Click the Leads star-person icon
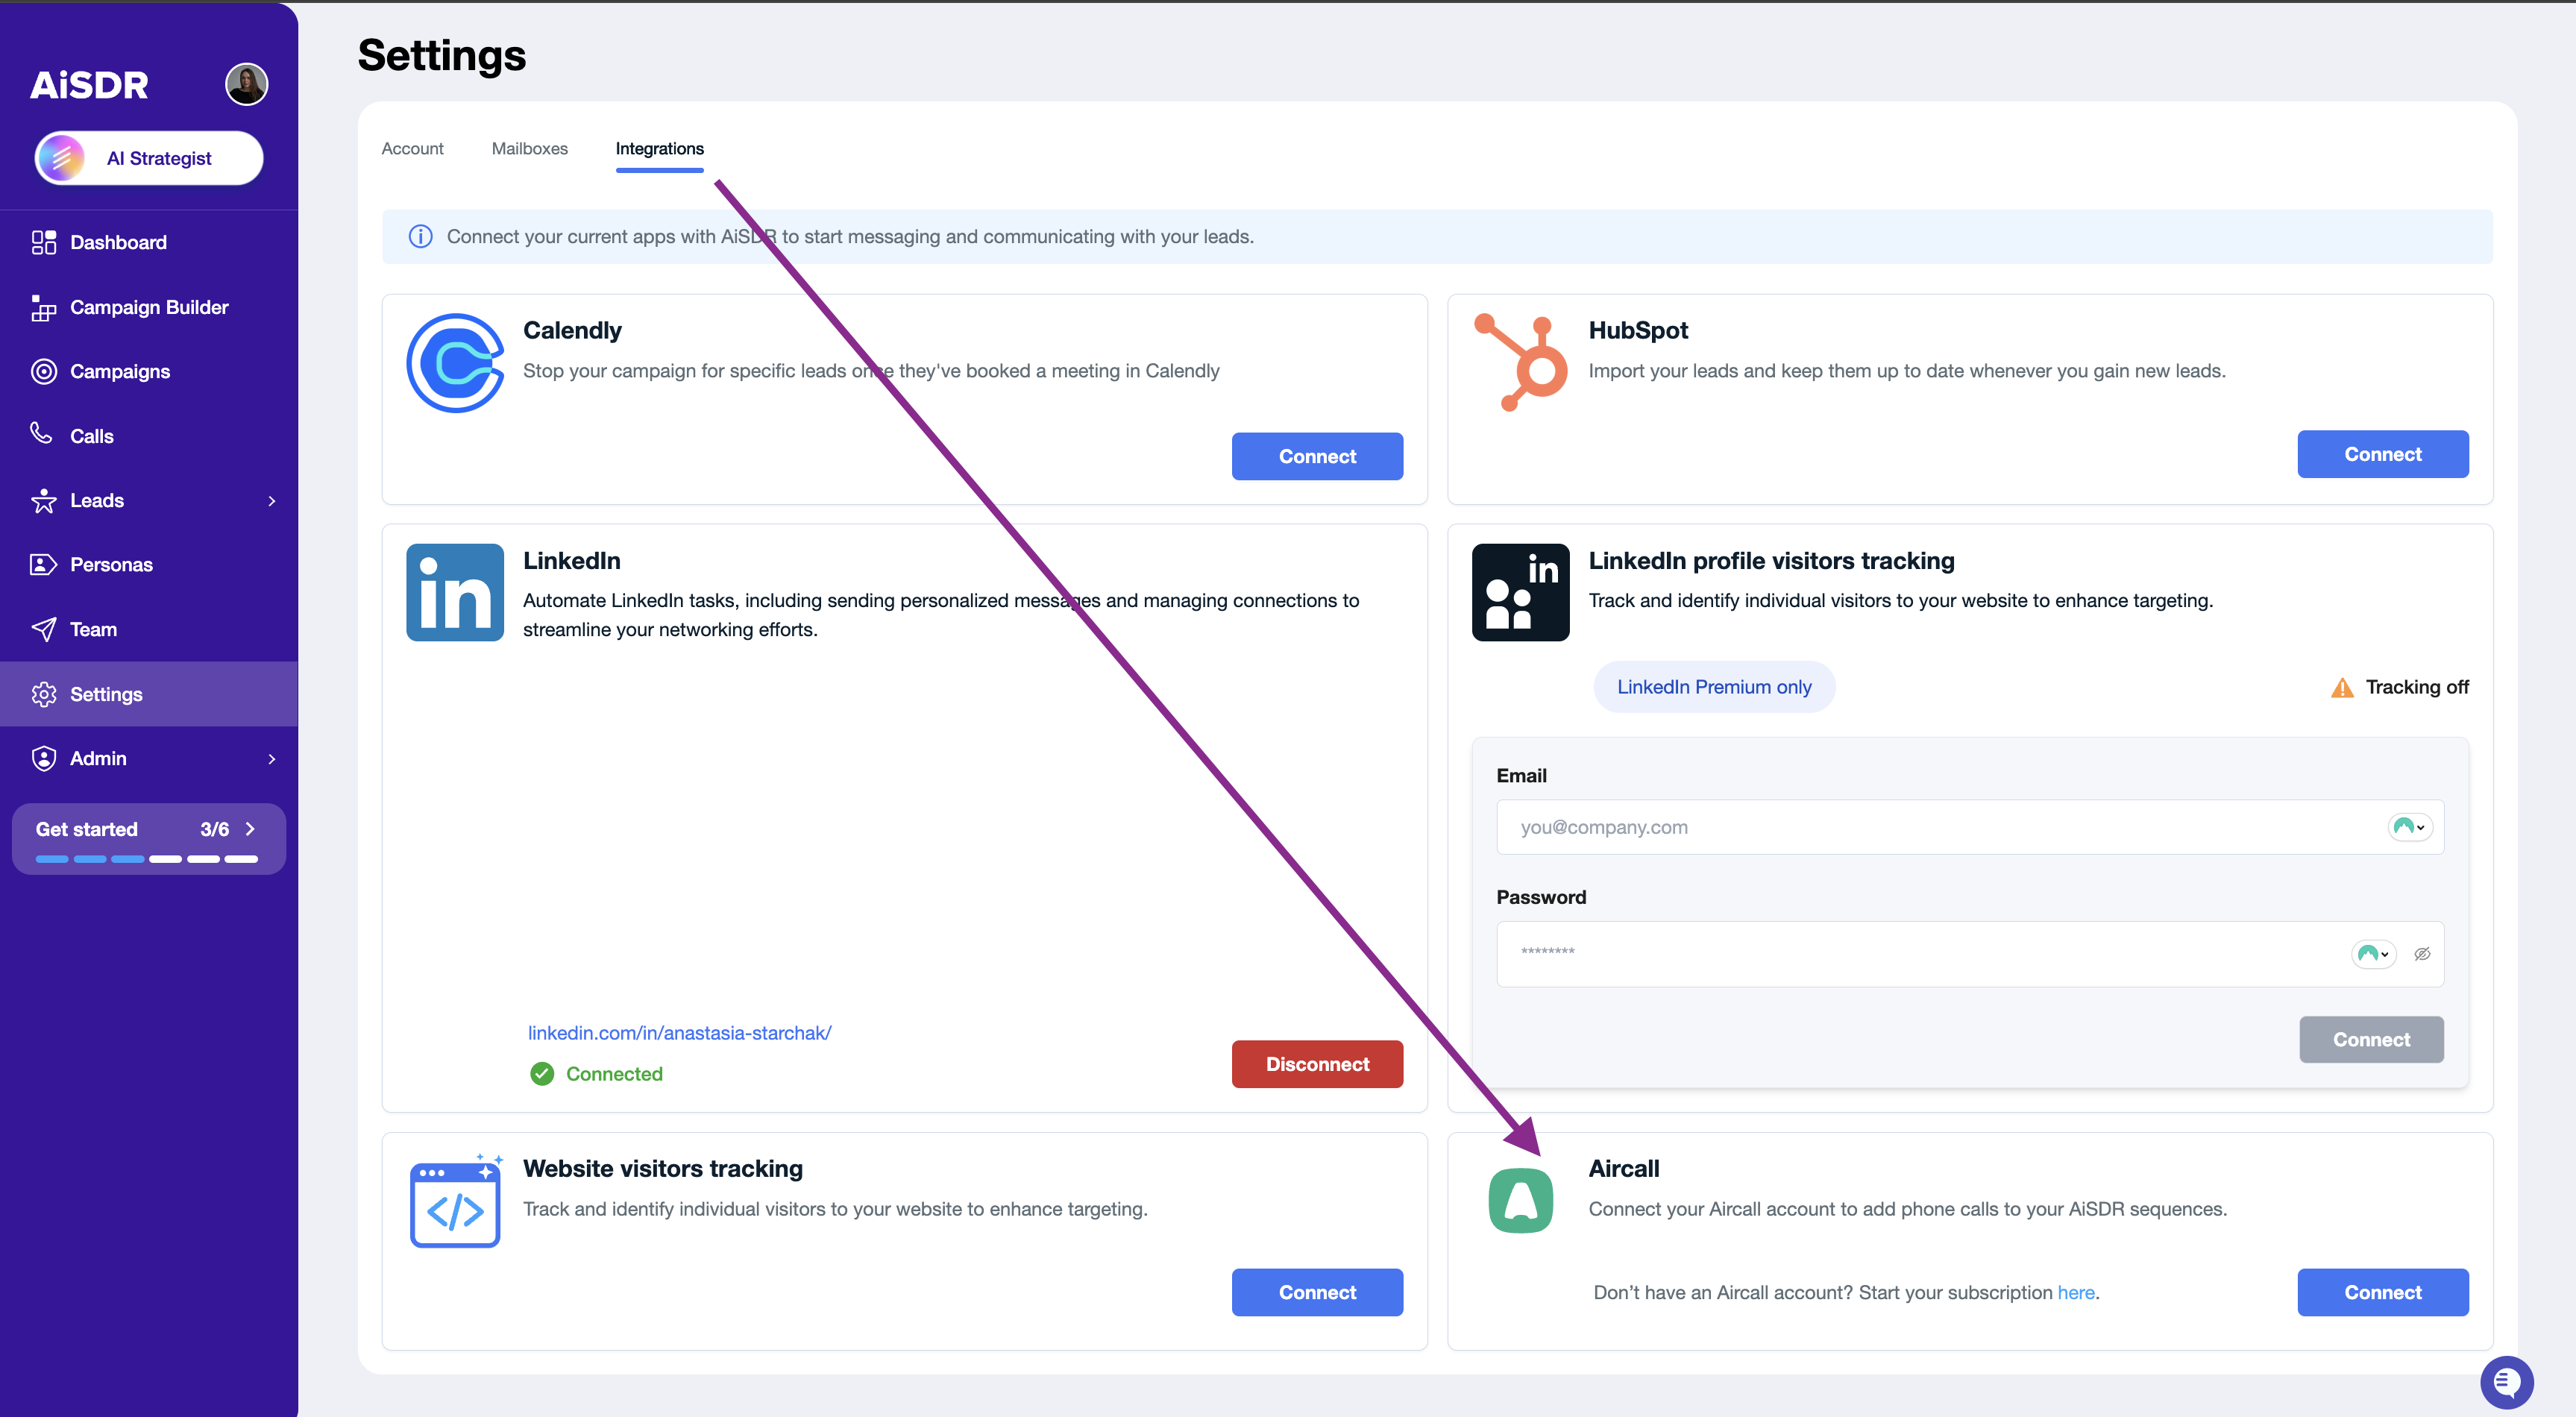 [43, 500]
